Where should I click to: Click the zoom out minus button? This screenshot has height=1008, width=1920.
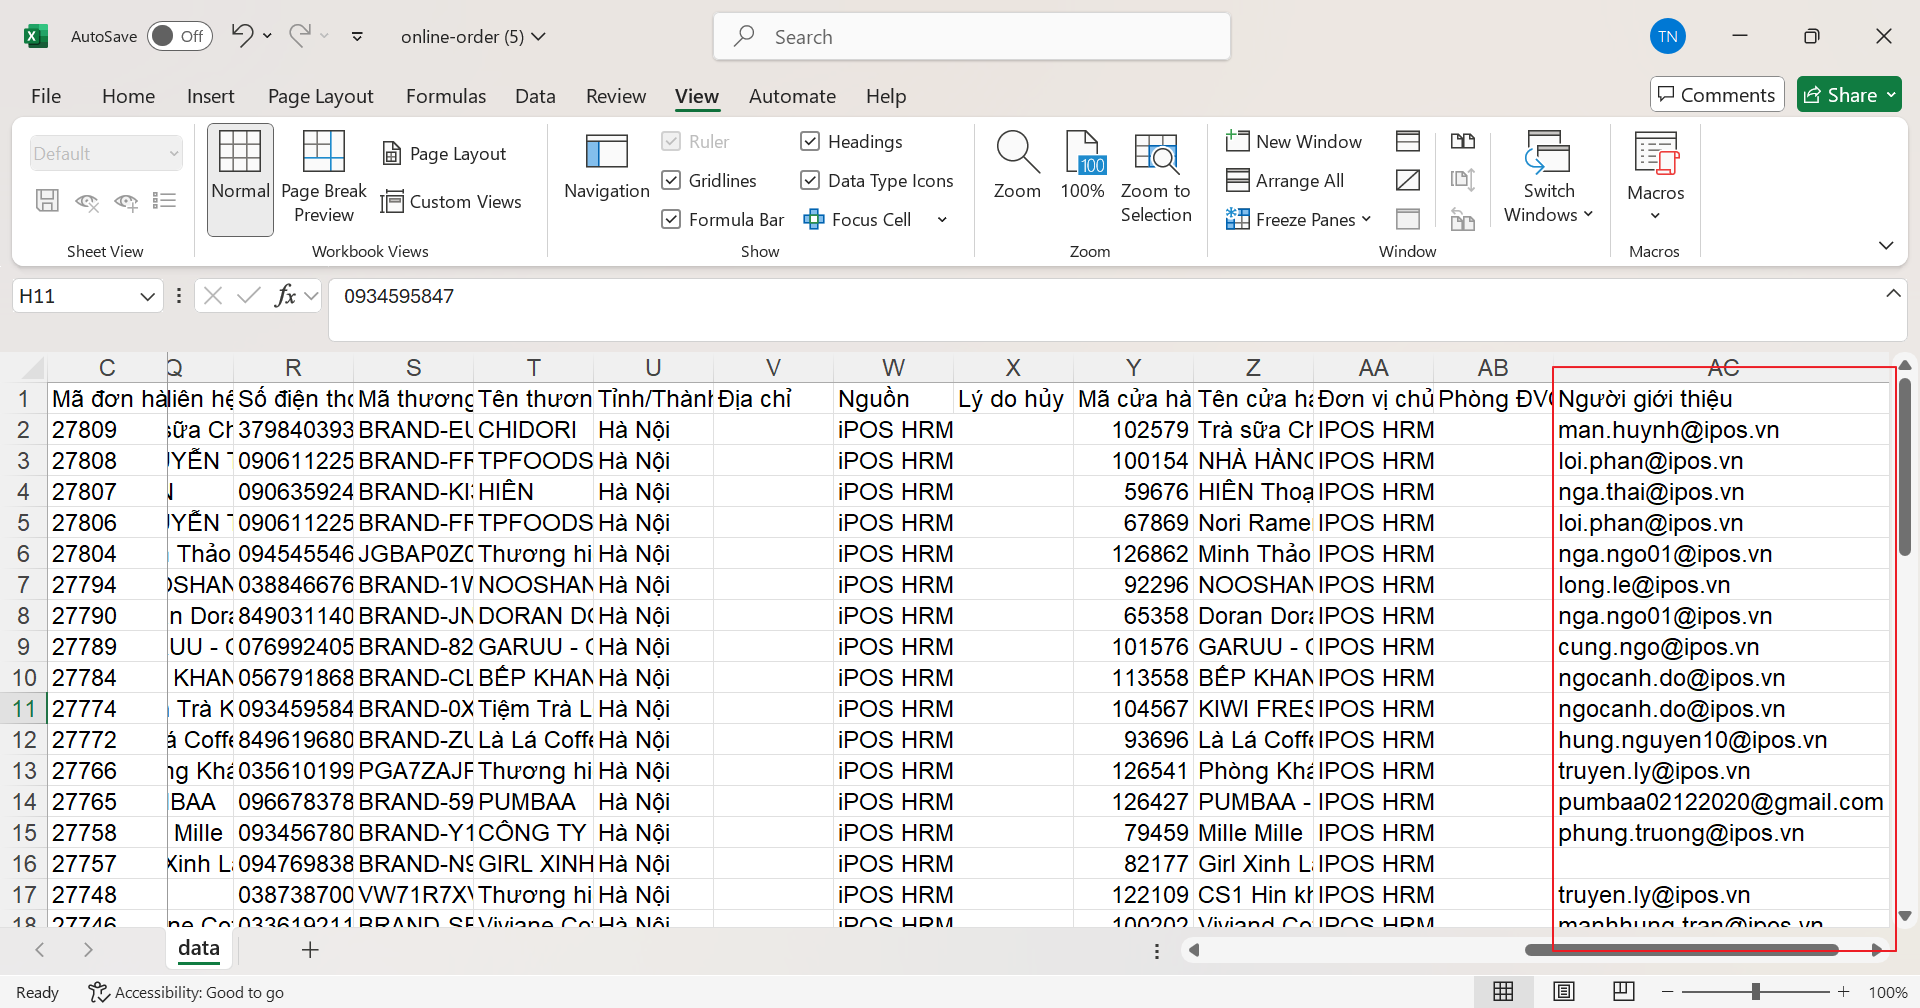(x=1667, y=992)
